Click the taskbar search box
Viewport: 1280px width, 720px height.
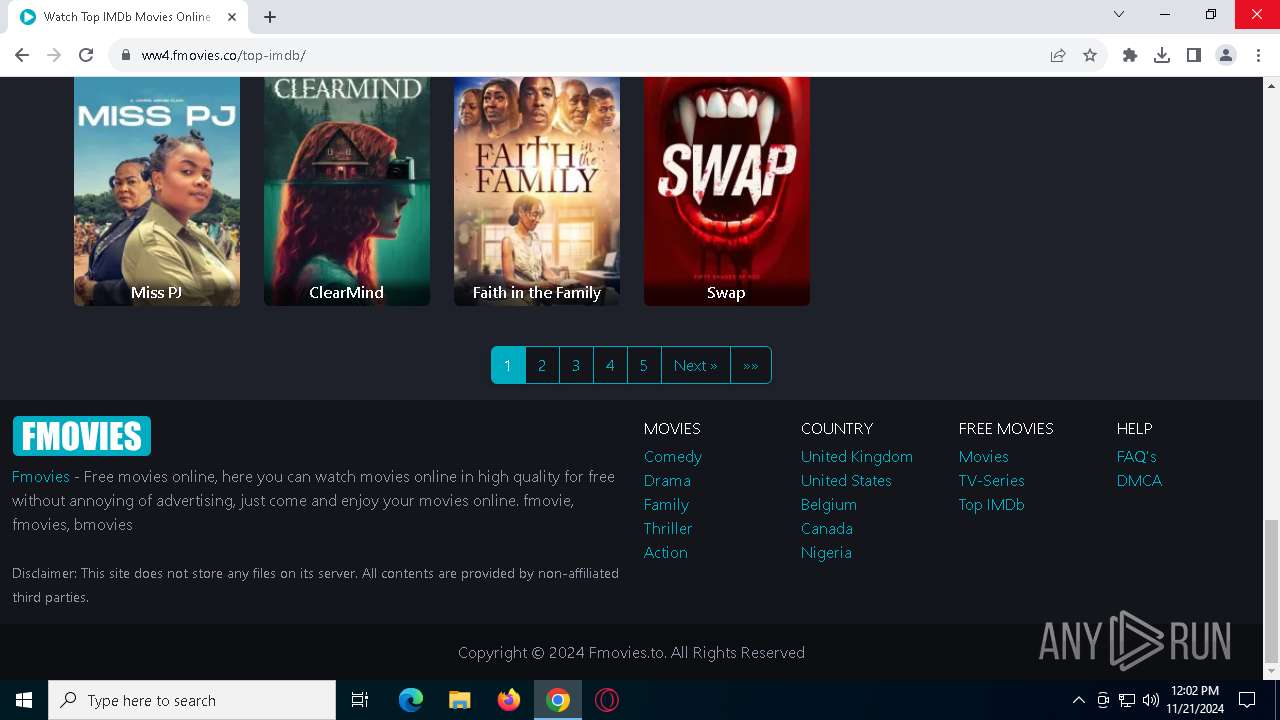point(192,700)
